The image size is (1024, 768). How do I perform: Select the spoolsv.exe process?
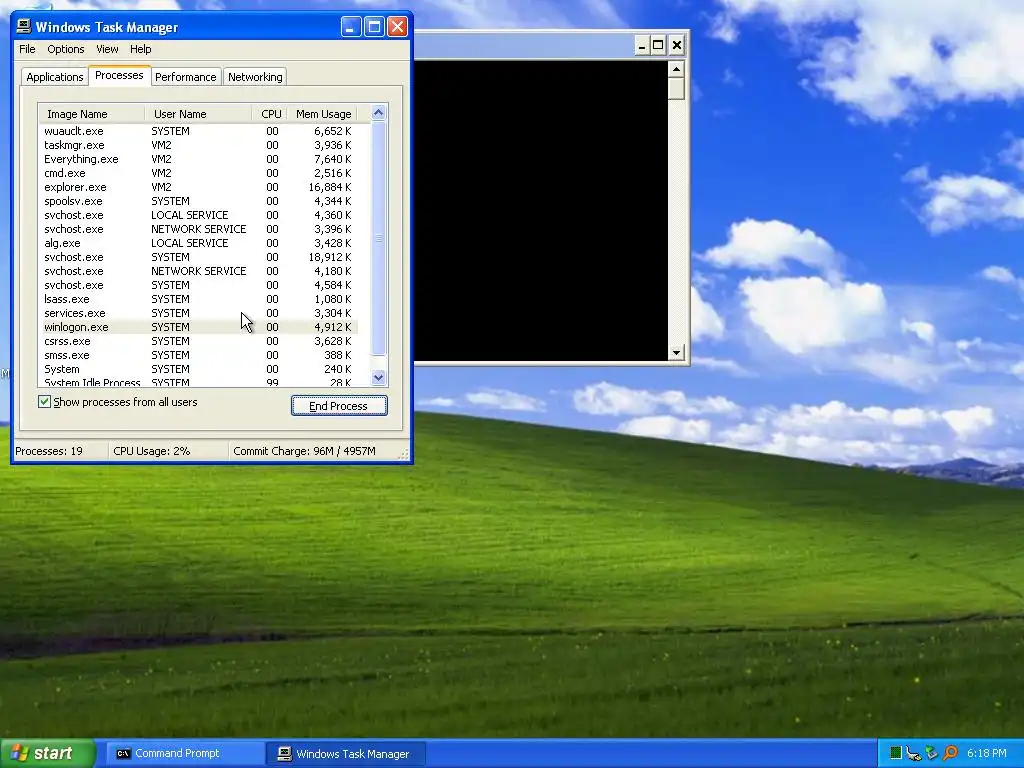coord(199,201)
